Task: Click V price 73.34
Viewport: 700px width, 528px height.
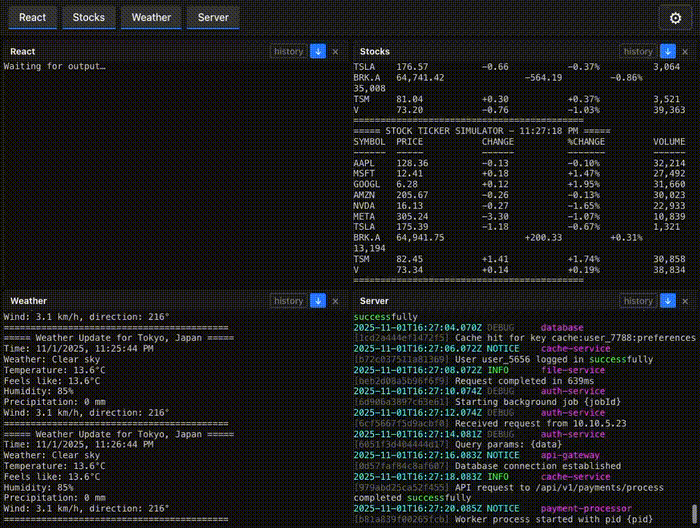Action: point(409,270)
